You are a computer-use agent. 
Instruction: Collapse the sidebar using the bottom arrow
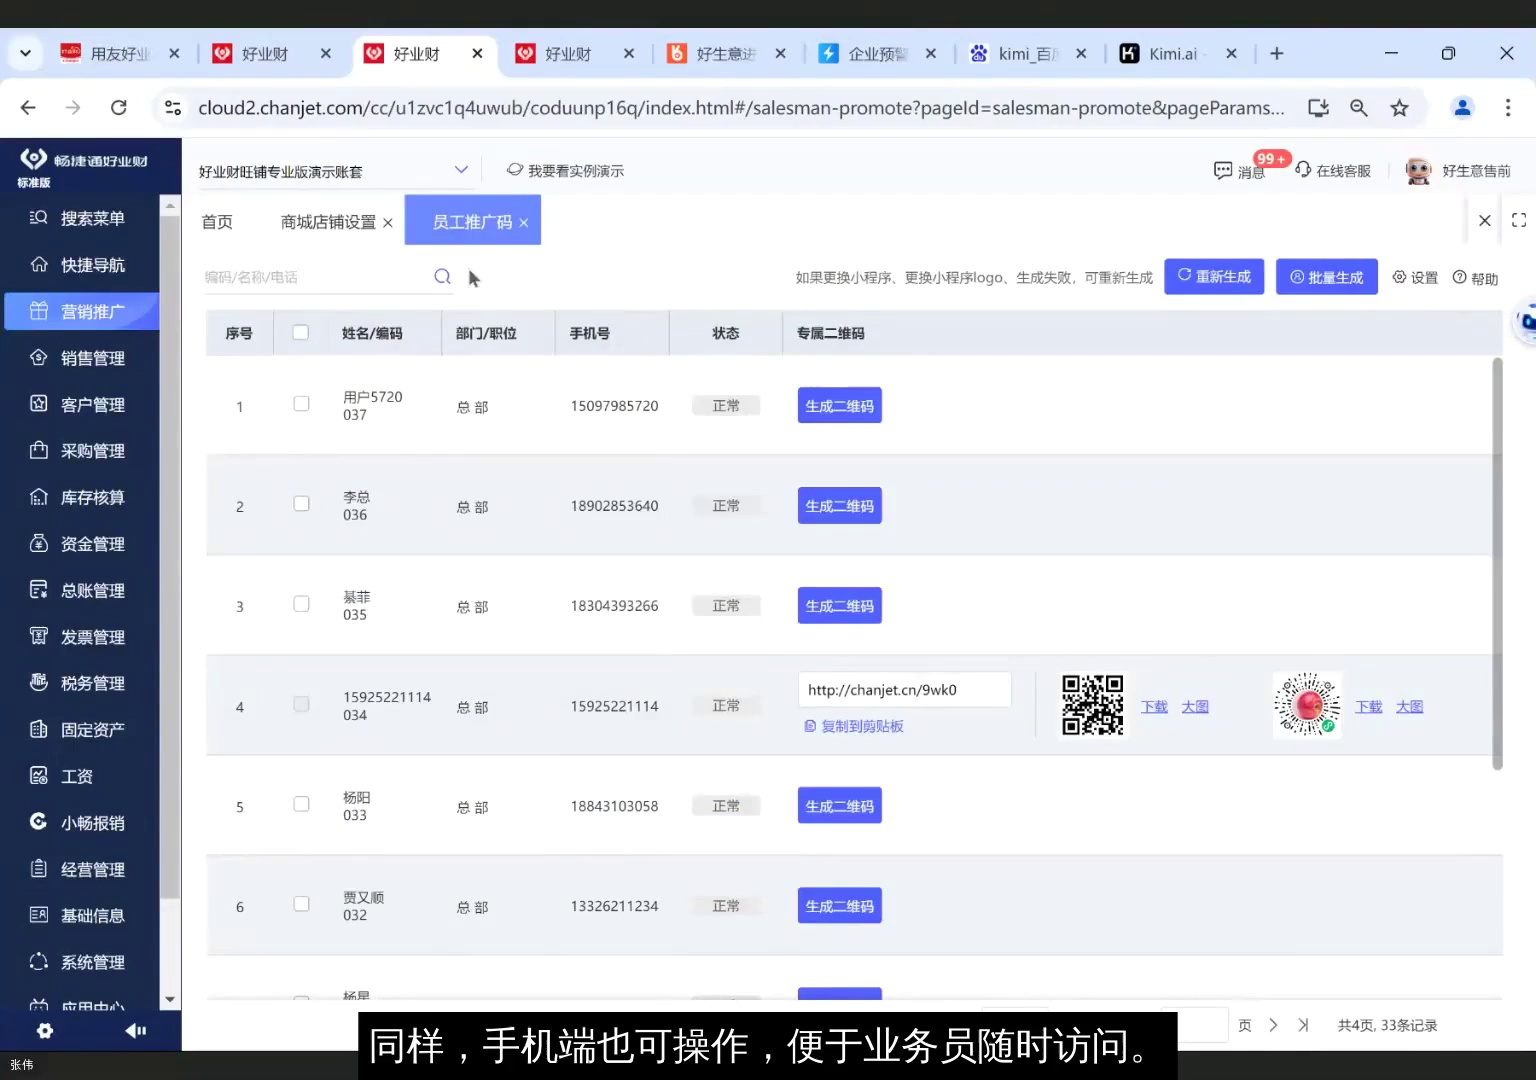pyautogui.click(x=135, y=1030)
